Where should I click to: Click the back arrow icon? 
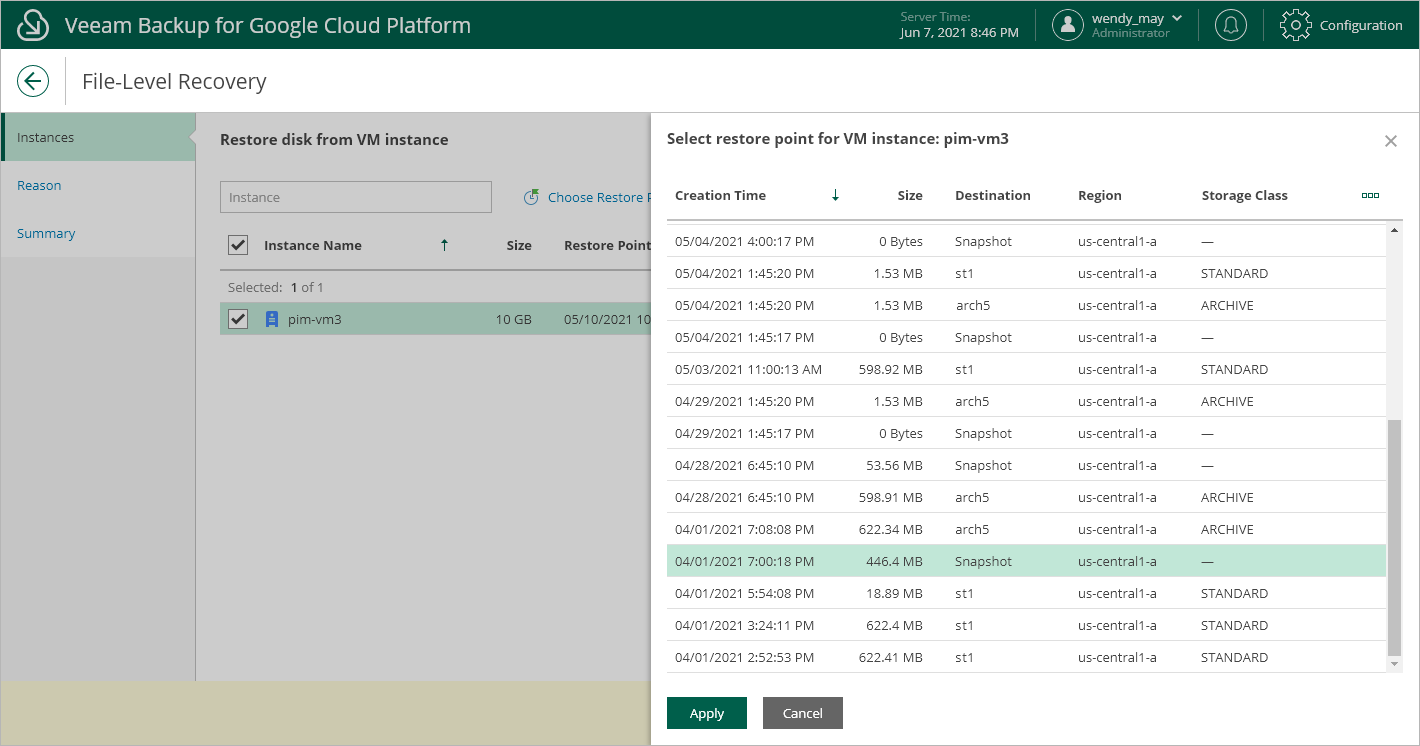(x=33, y=81)
